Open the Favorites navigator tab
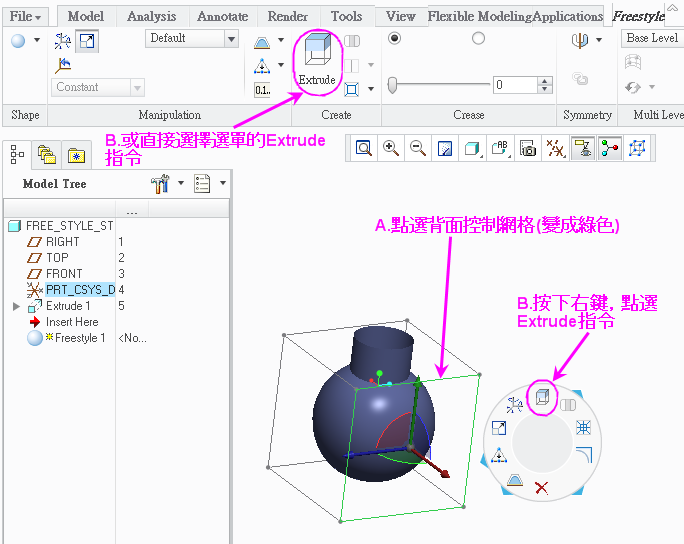Screen dimensions: 684x544 click(76, 155)
